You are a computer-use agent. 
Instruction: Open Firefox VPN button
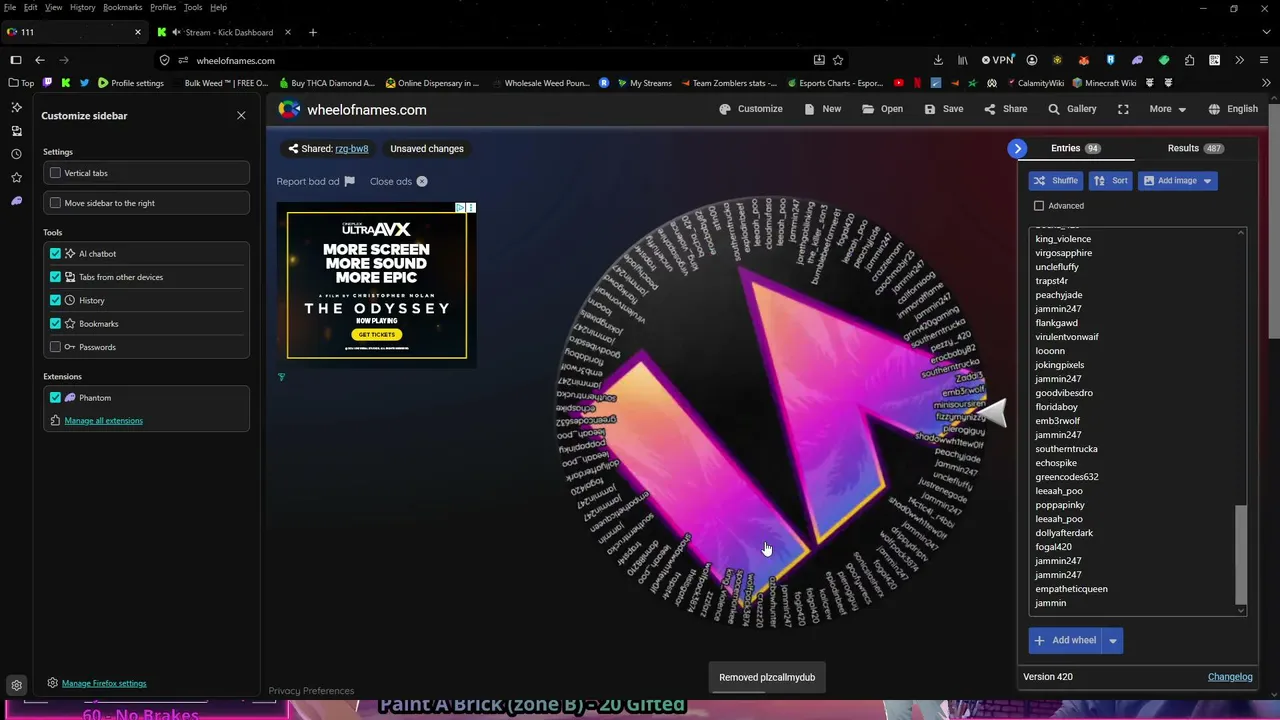coord(997,60)
